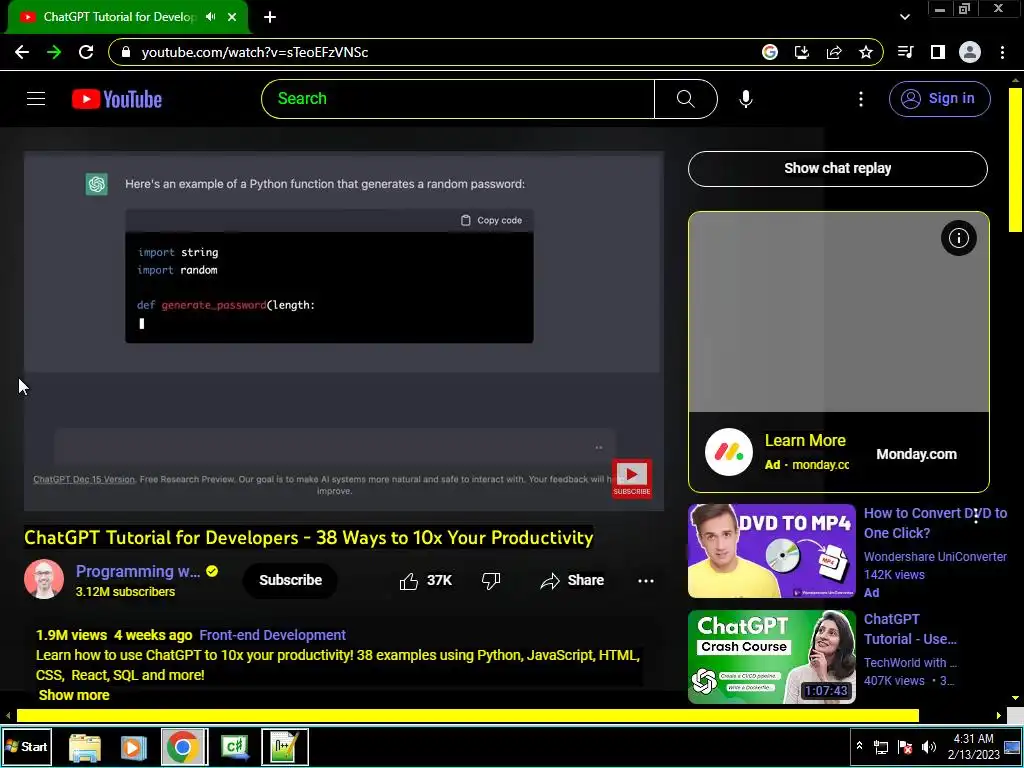The height and width of the screenshot is (768, 1024).
Task: Open the C# application in taskbar
Action: 234,747
